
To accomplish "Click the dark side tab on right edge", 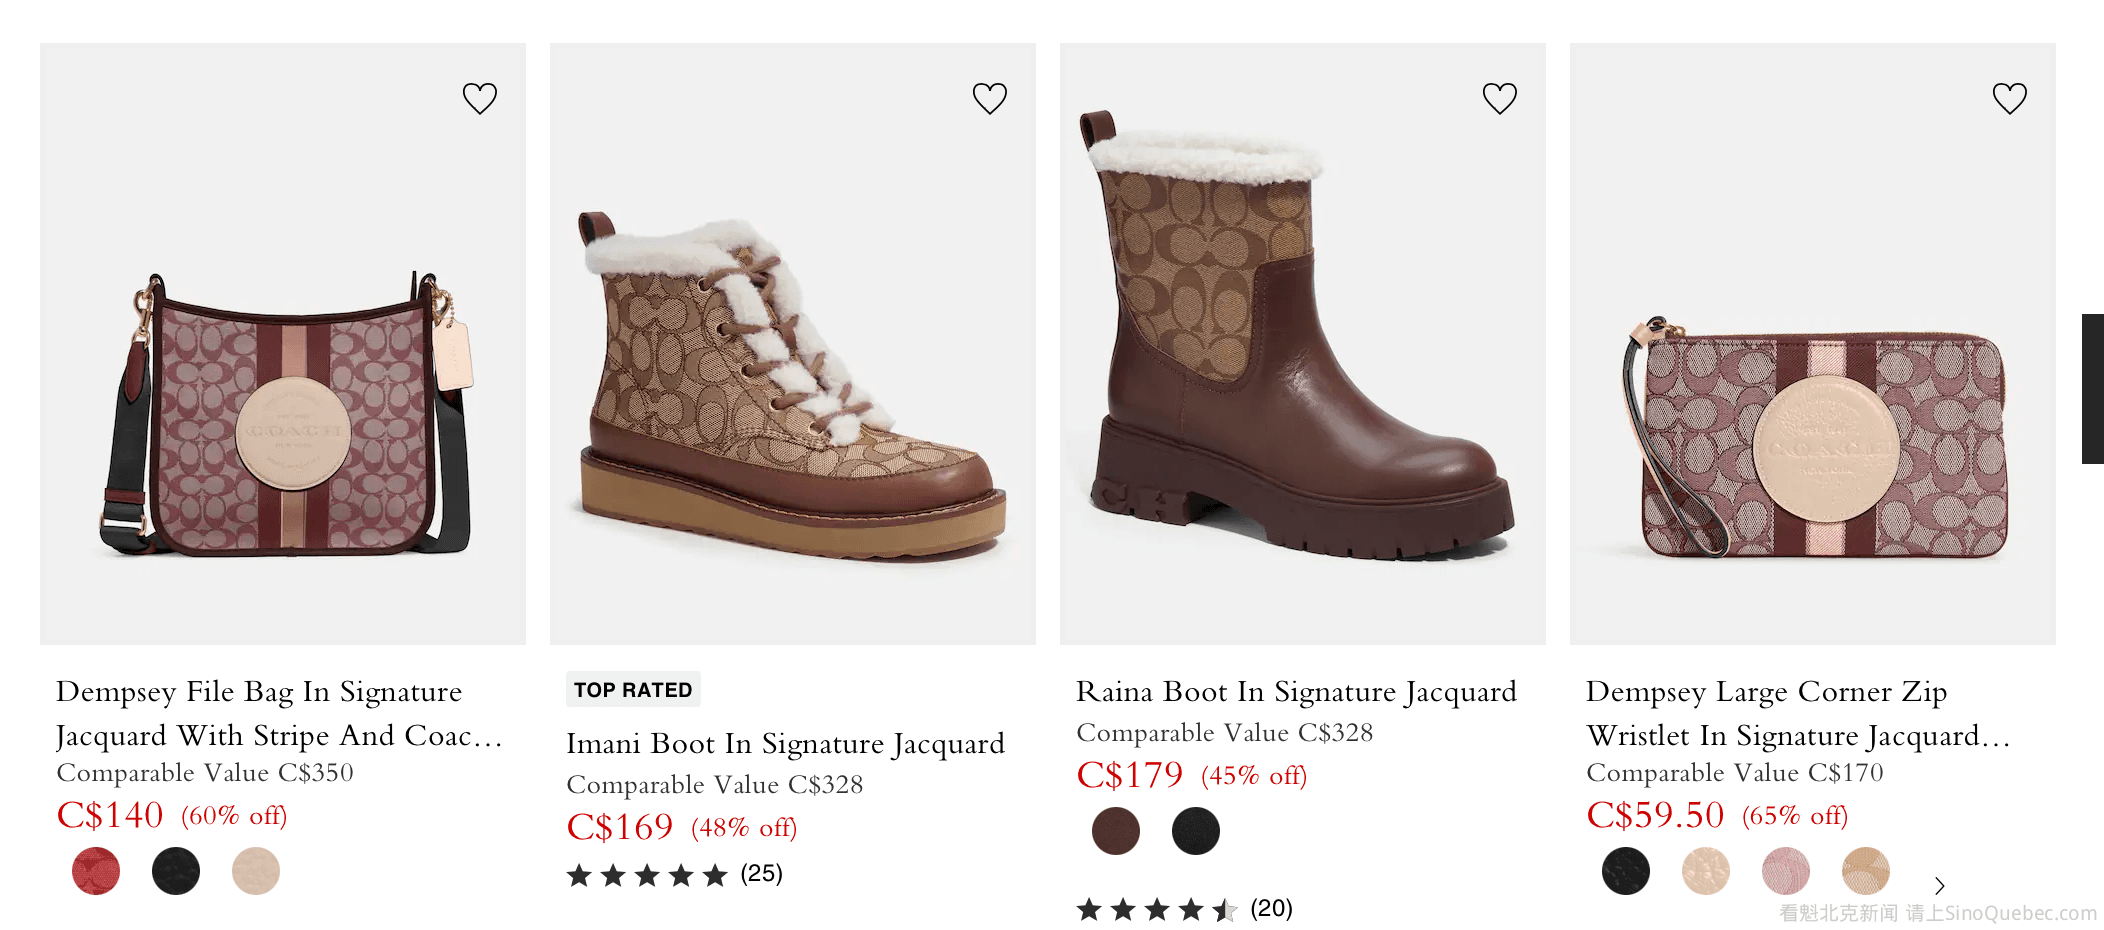I will point(2093,388).
